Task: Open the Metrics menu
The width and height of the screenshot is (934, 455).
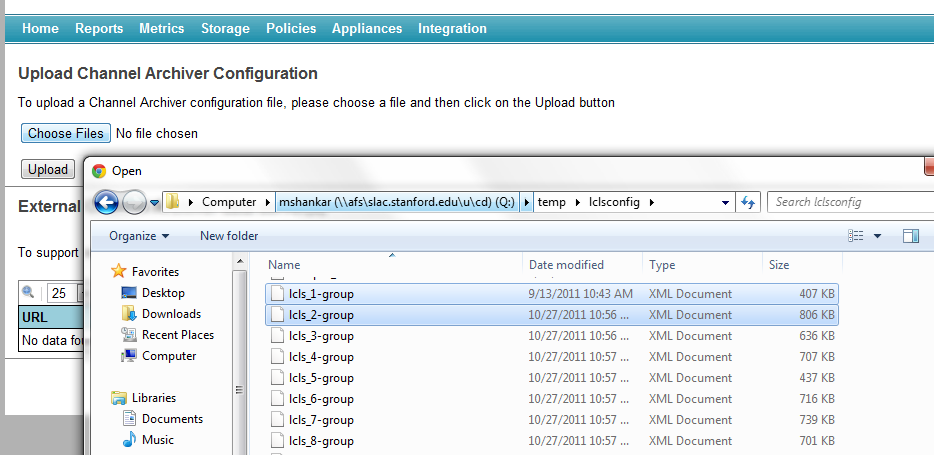Action: [x=161, y=29]
